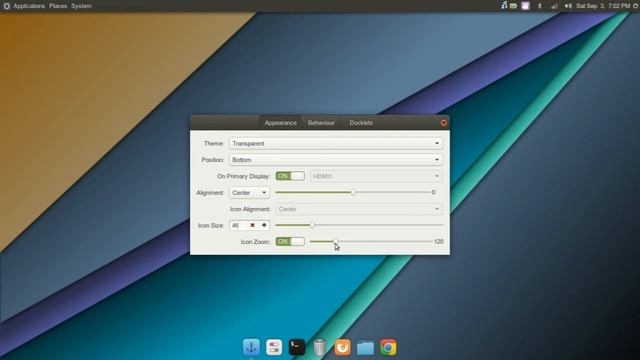Image resolution: width=640 pixels, height=360 pixels.
Task: Open the settings toggles app in dock
Action: pos(274,347)
